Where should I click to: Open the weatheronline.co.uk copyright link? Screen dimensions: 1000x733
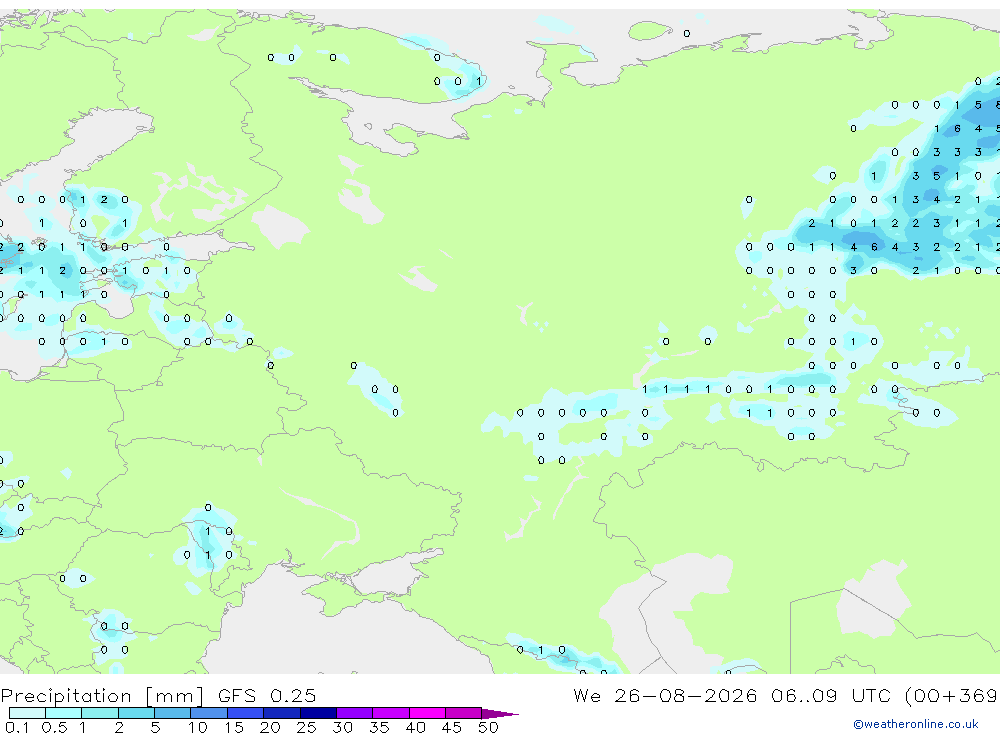click(916, 724)
